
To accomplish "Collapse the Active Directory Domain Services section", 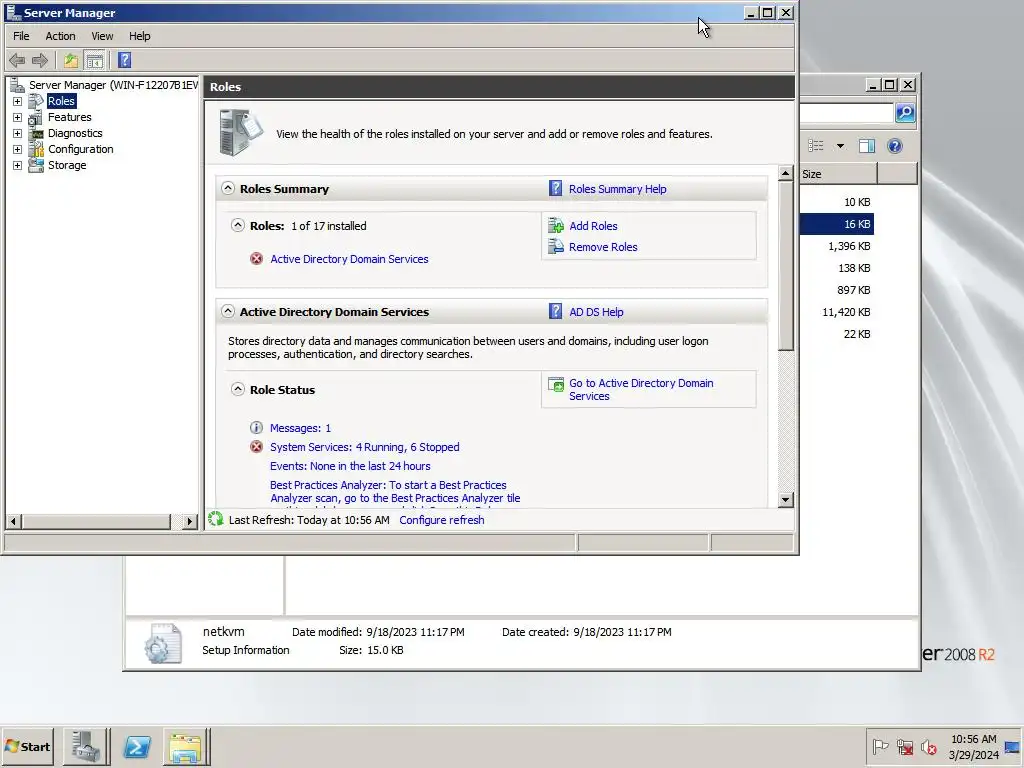I will (227, 311).
